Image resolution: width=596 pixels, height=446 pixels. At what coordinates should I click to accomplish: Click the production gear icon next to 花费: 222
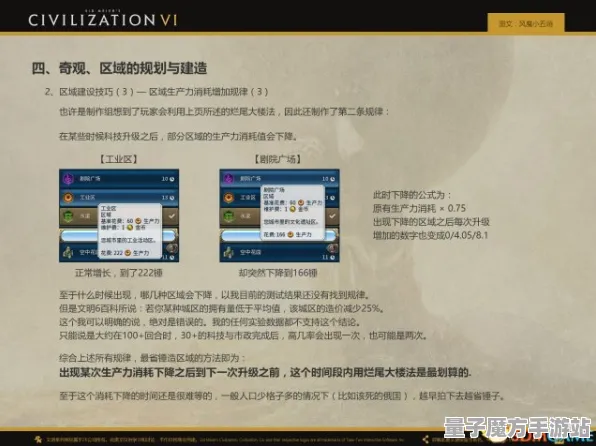coord(127,253)
